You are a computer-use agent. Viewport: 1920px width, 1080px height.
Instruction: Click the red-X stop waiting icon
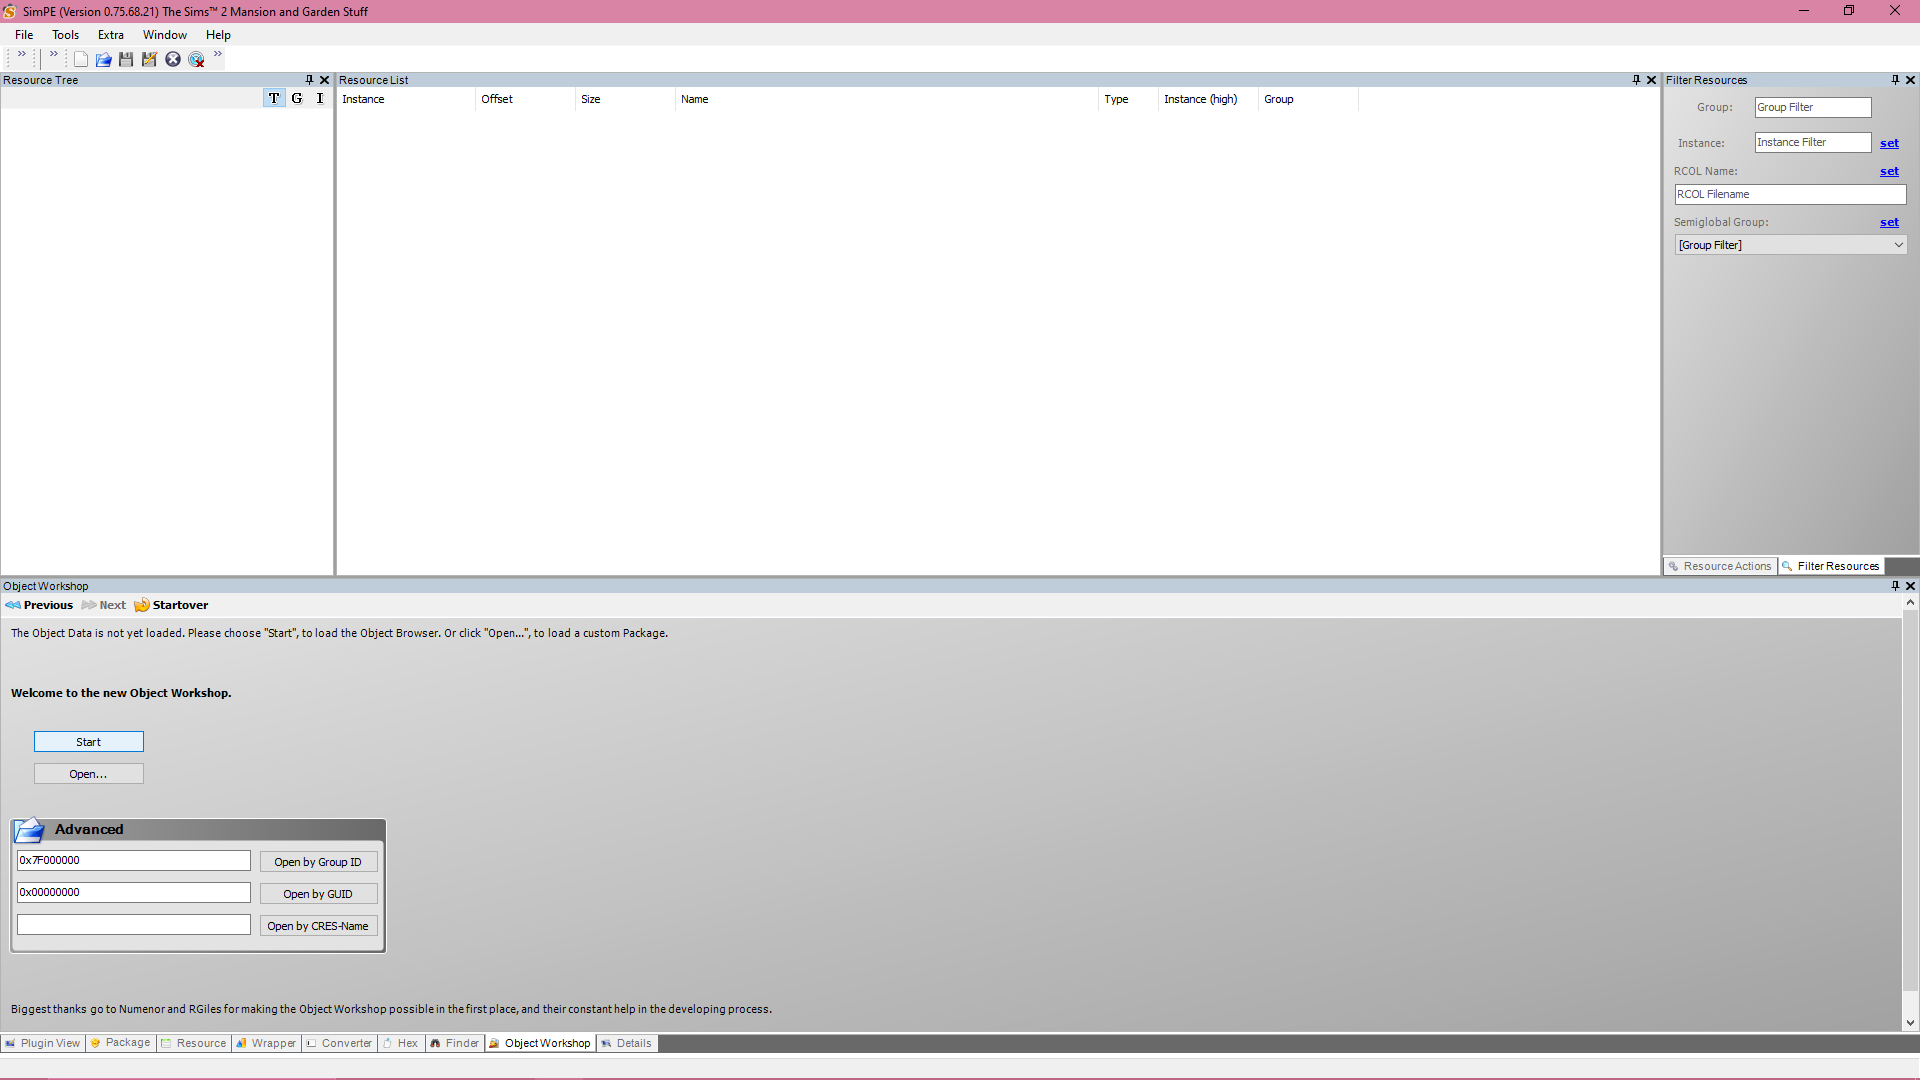click(197, 60)
